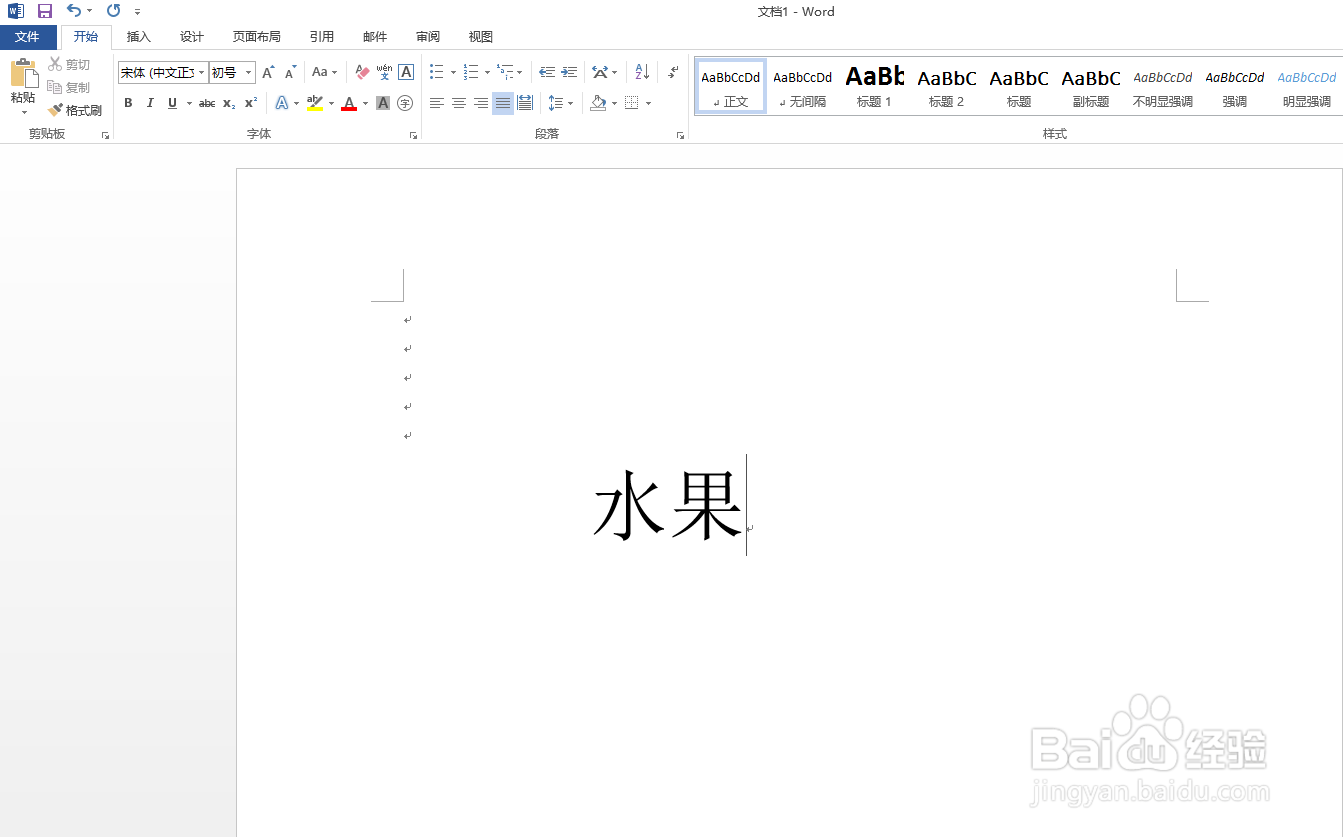The image size is (1343, 837).
Task: Apply the yellow text highlight color
Action: (x=316, y=103)
